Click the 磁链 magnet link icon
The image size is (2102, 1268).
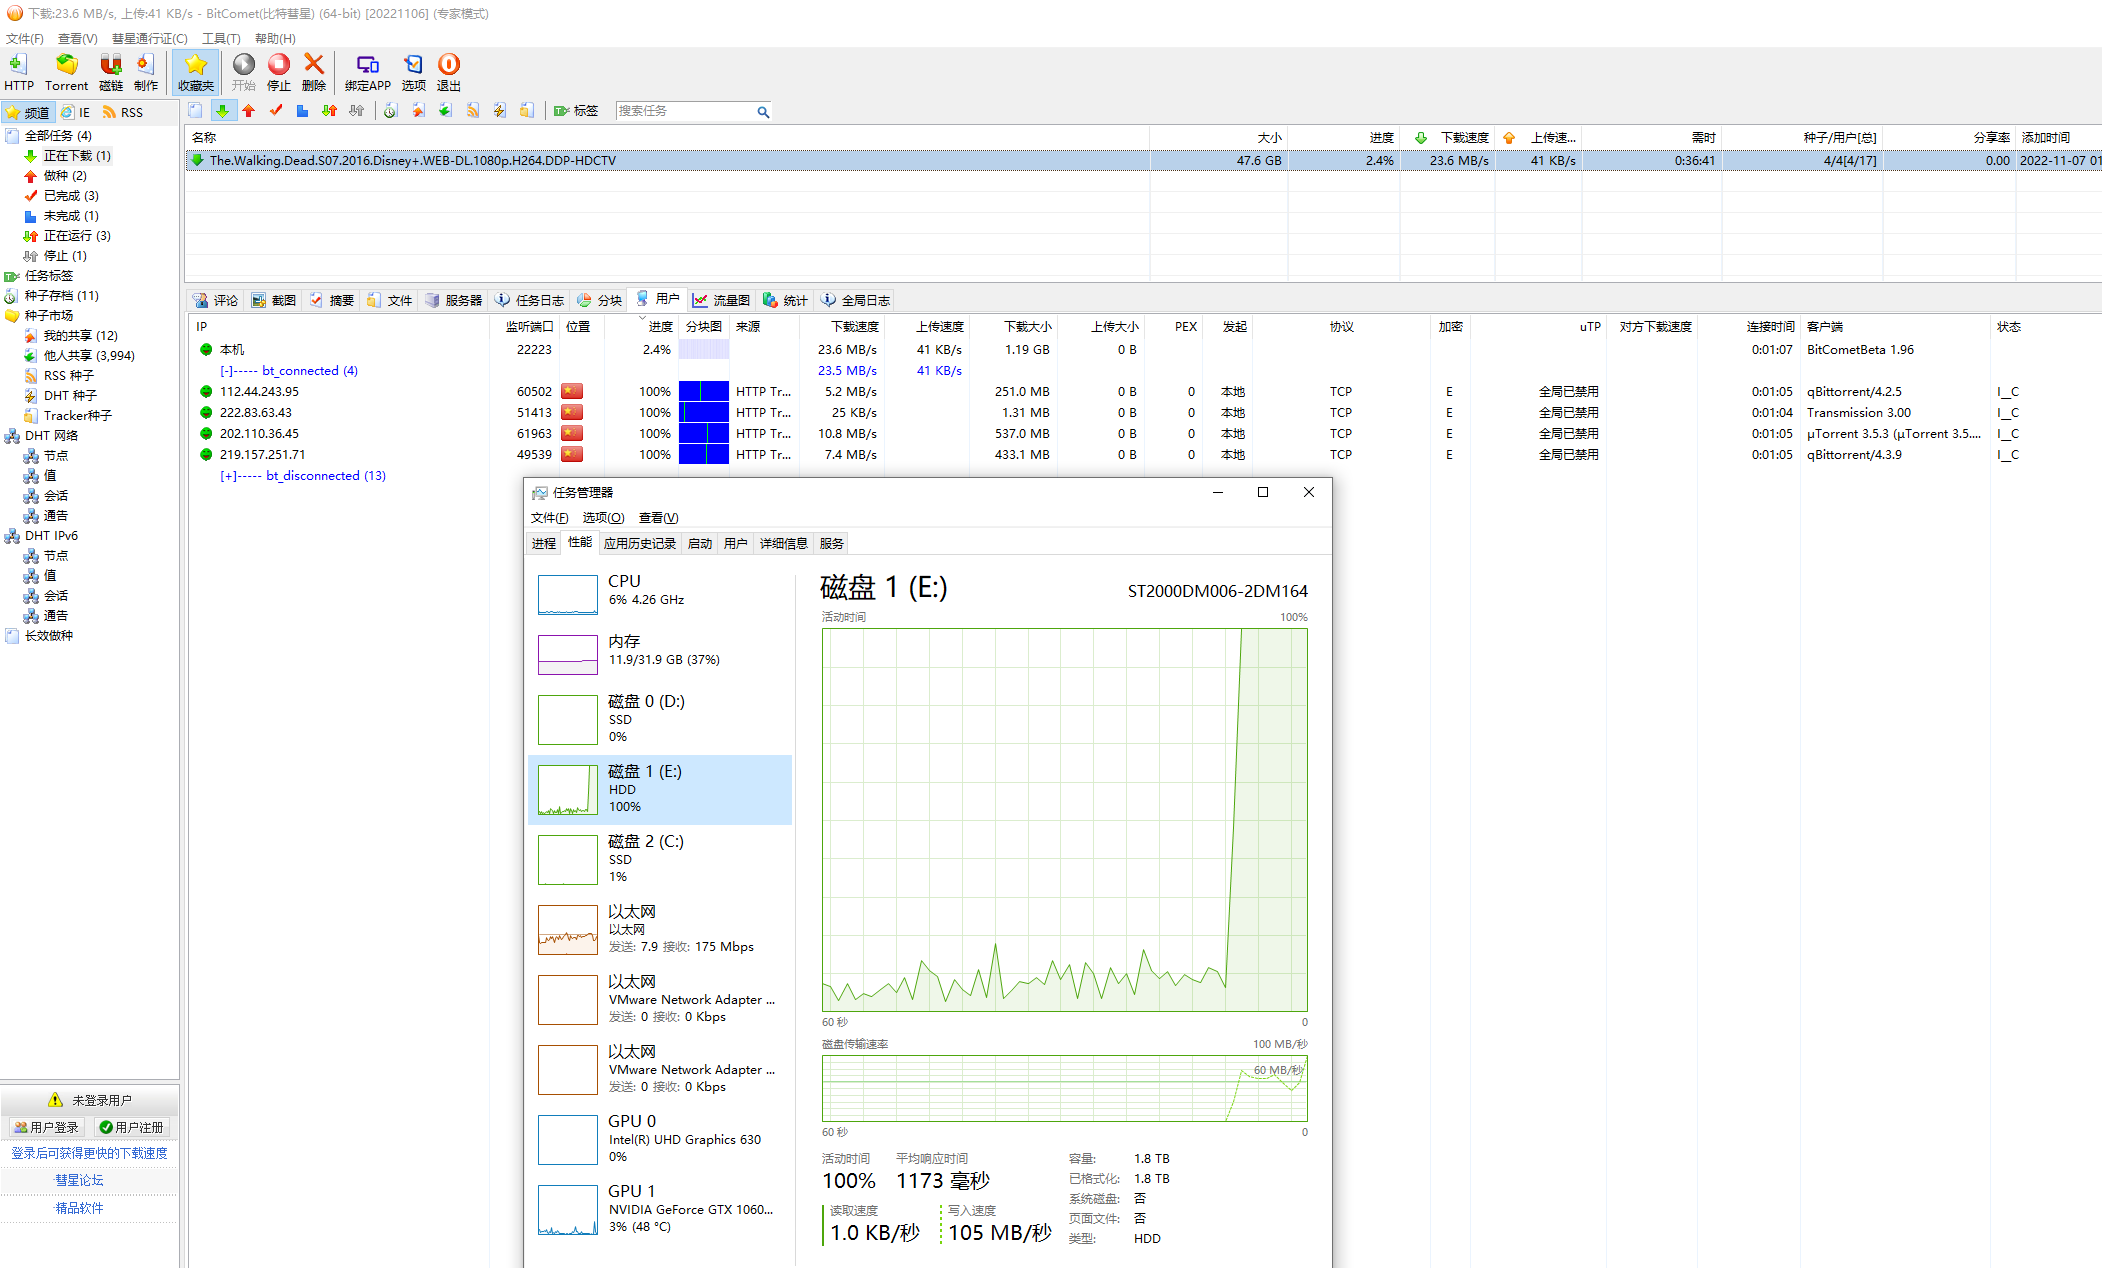[111, 72]
